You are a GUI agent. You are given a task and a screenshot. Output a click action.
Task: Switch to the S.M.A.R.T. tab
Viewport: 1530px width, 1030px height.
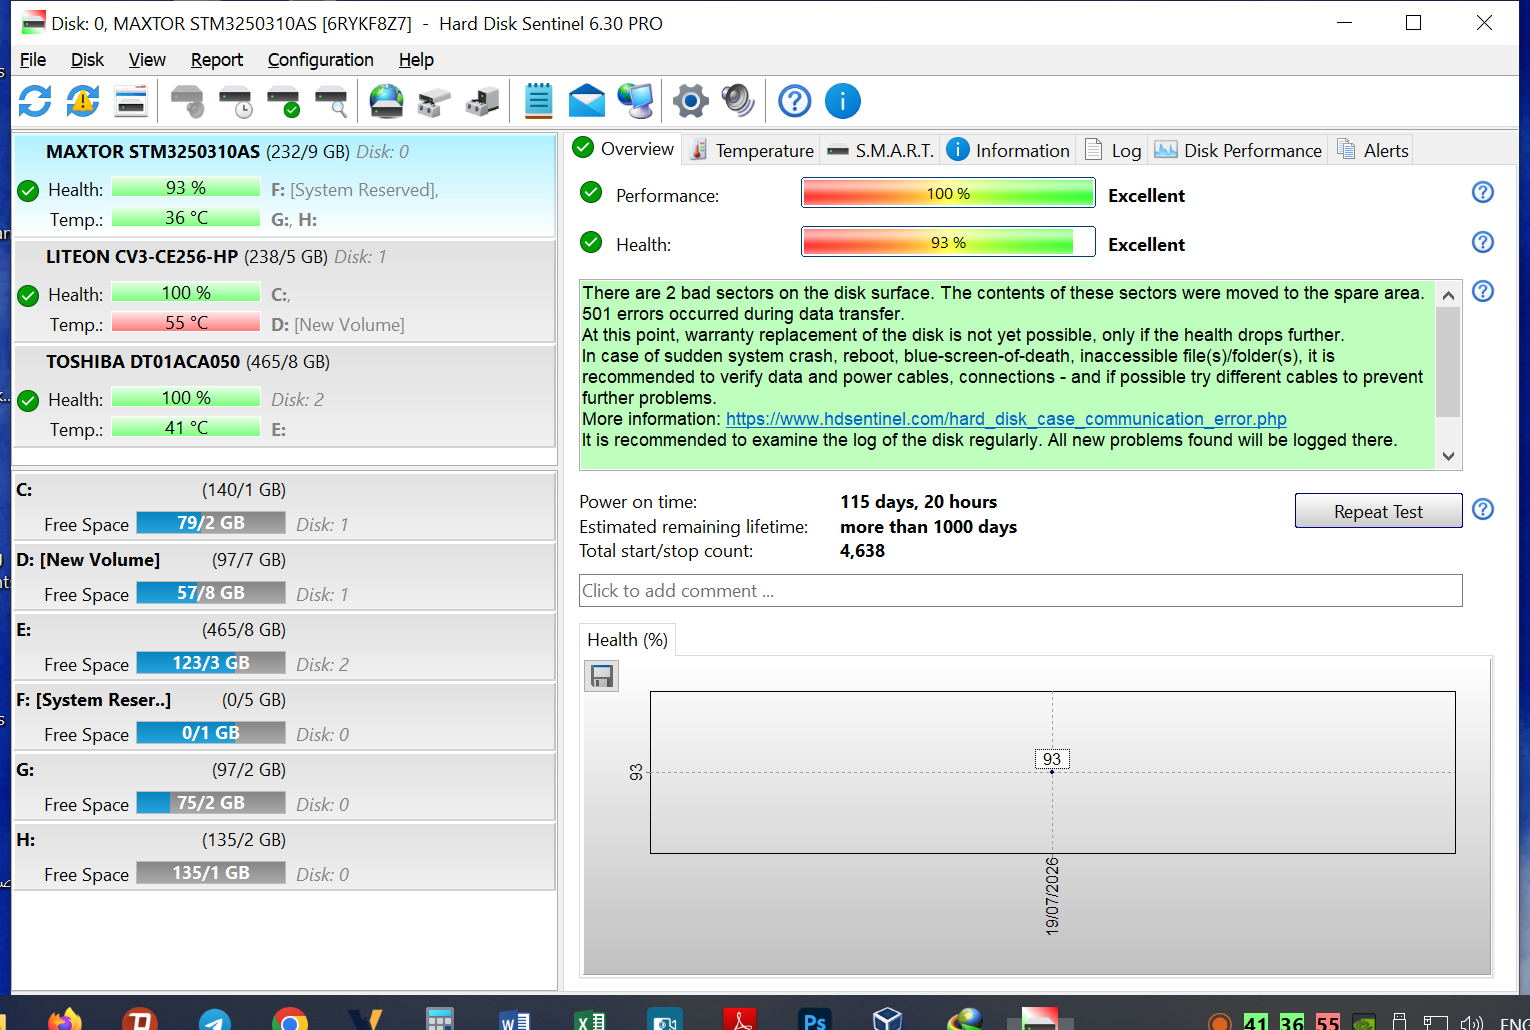click(881, 150)
